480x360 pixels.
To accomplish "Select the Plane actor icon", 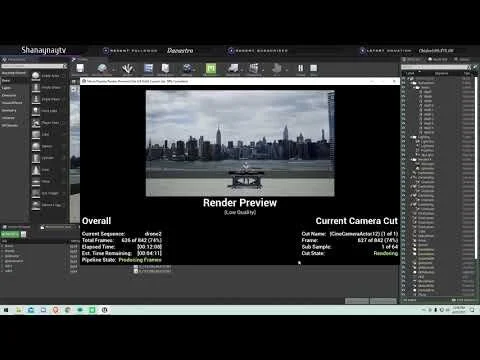I will tap(36, 182).
